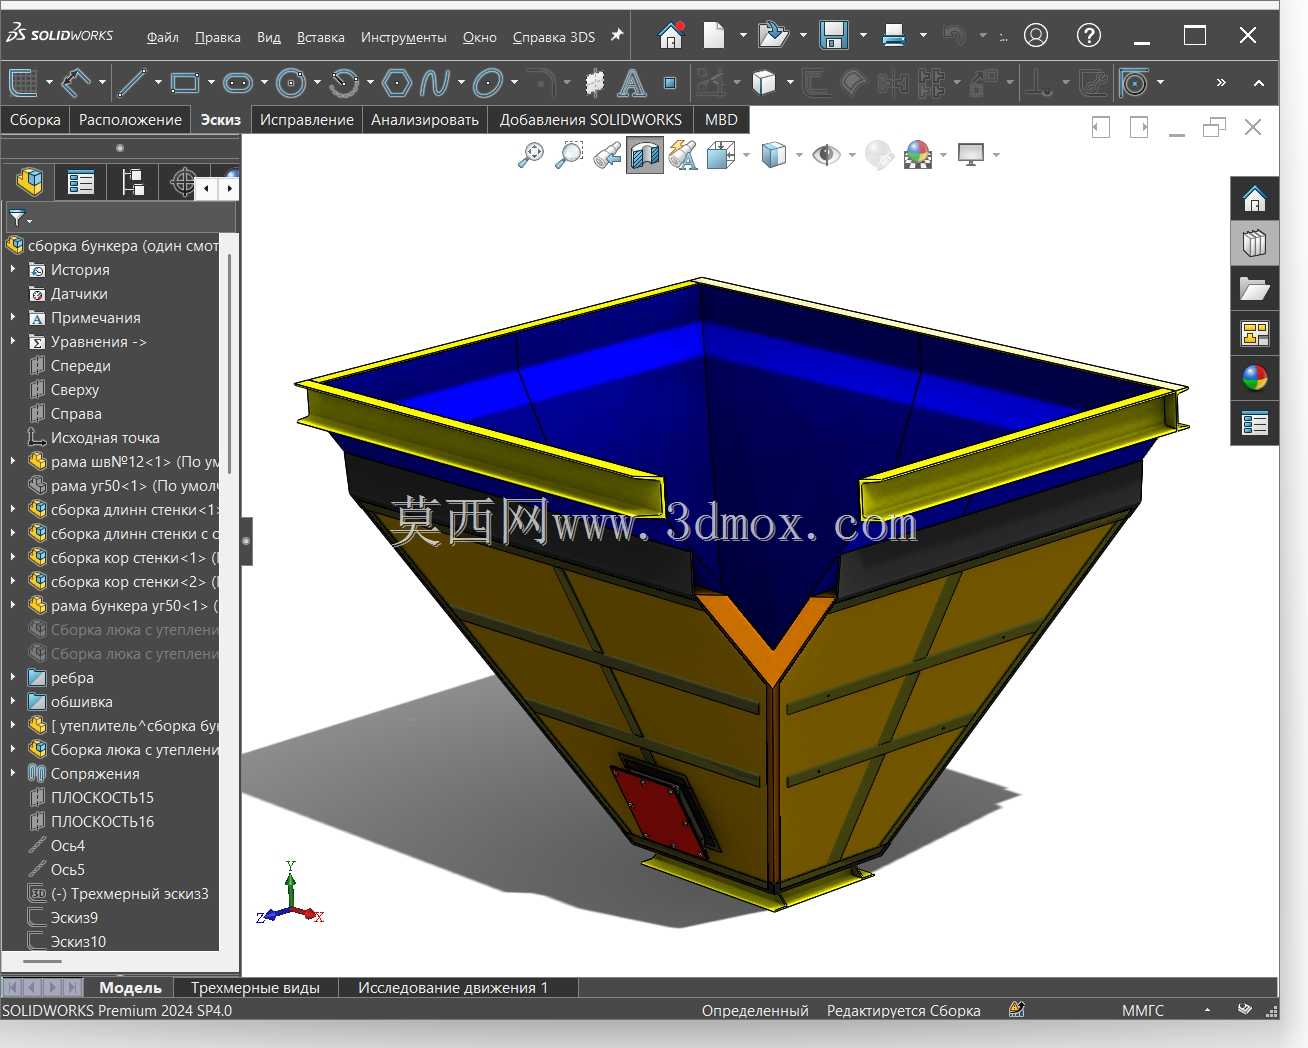The image size is (1308, 1048).
Task: Open the View Palette task pane icon
Action: click(x=1254, y=333)
